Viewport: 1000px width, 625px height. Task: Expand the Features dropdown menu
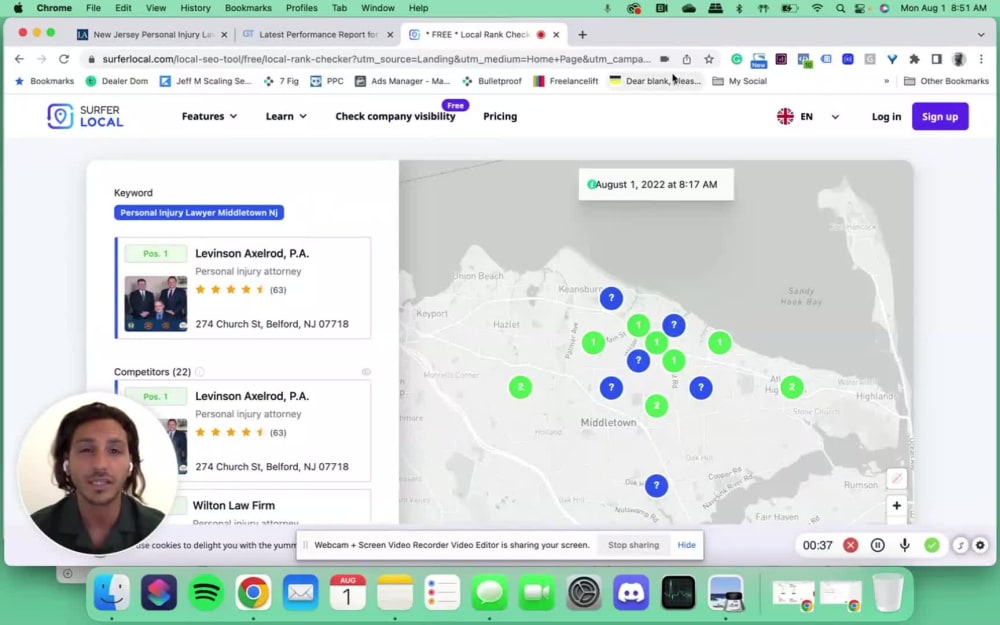click(x=209, y=116)
